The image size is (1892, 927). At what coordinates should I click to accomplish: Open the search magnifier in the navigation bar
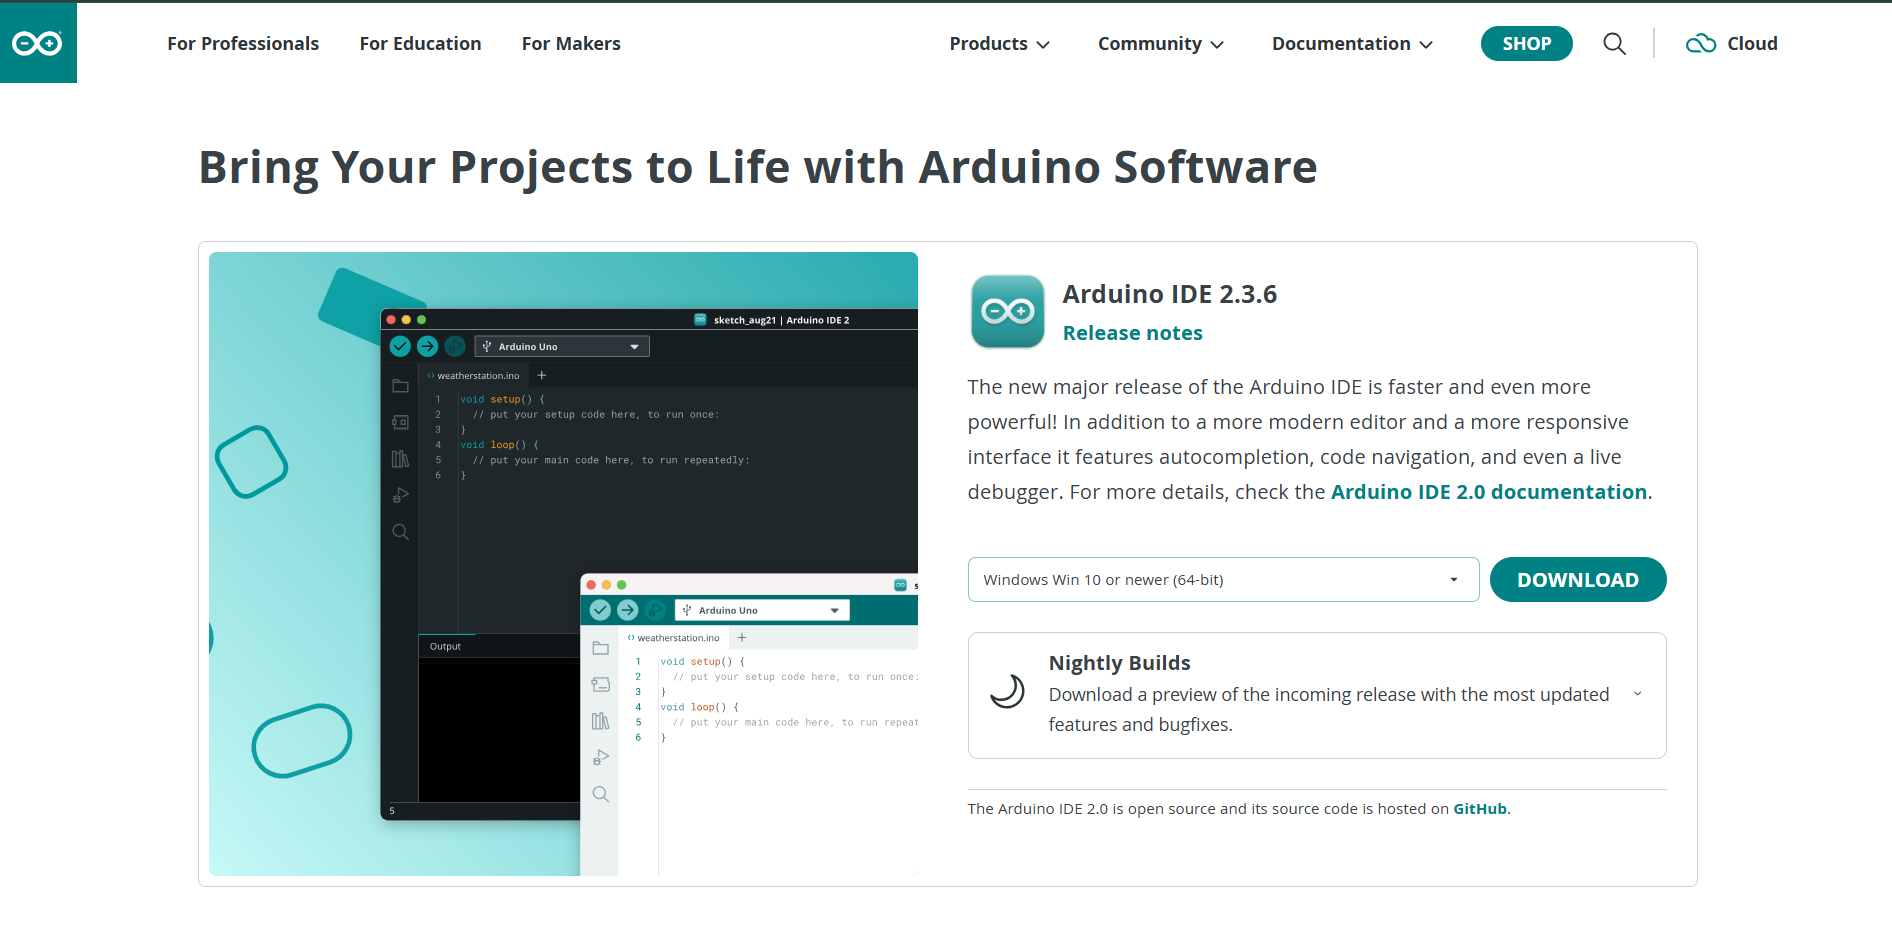(1614, 43)
